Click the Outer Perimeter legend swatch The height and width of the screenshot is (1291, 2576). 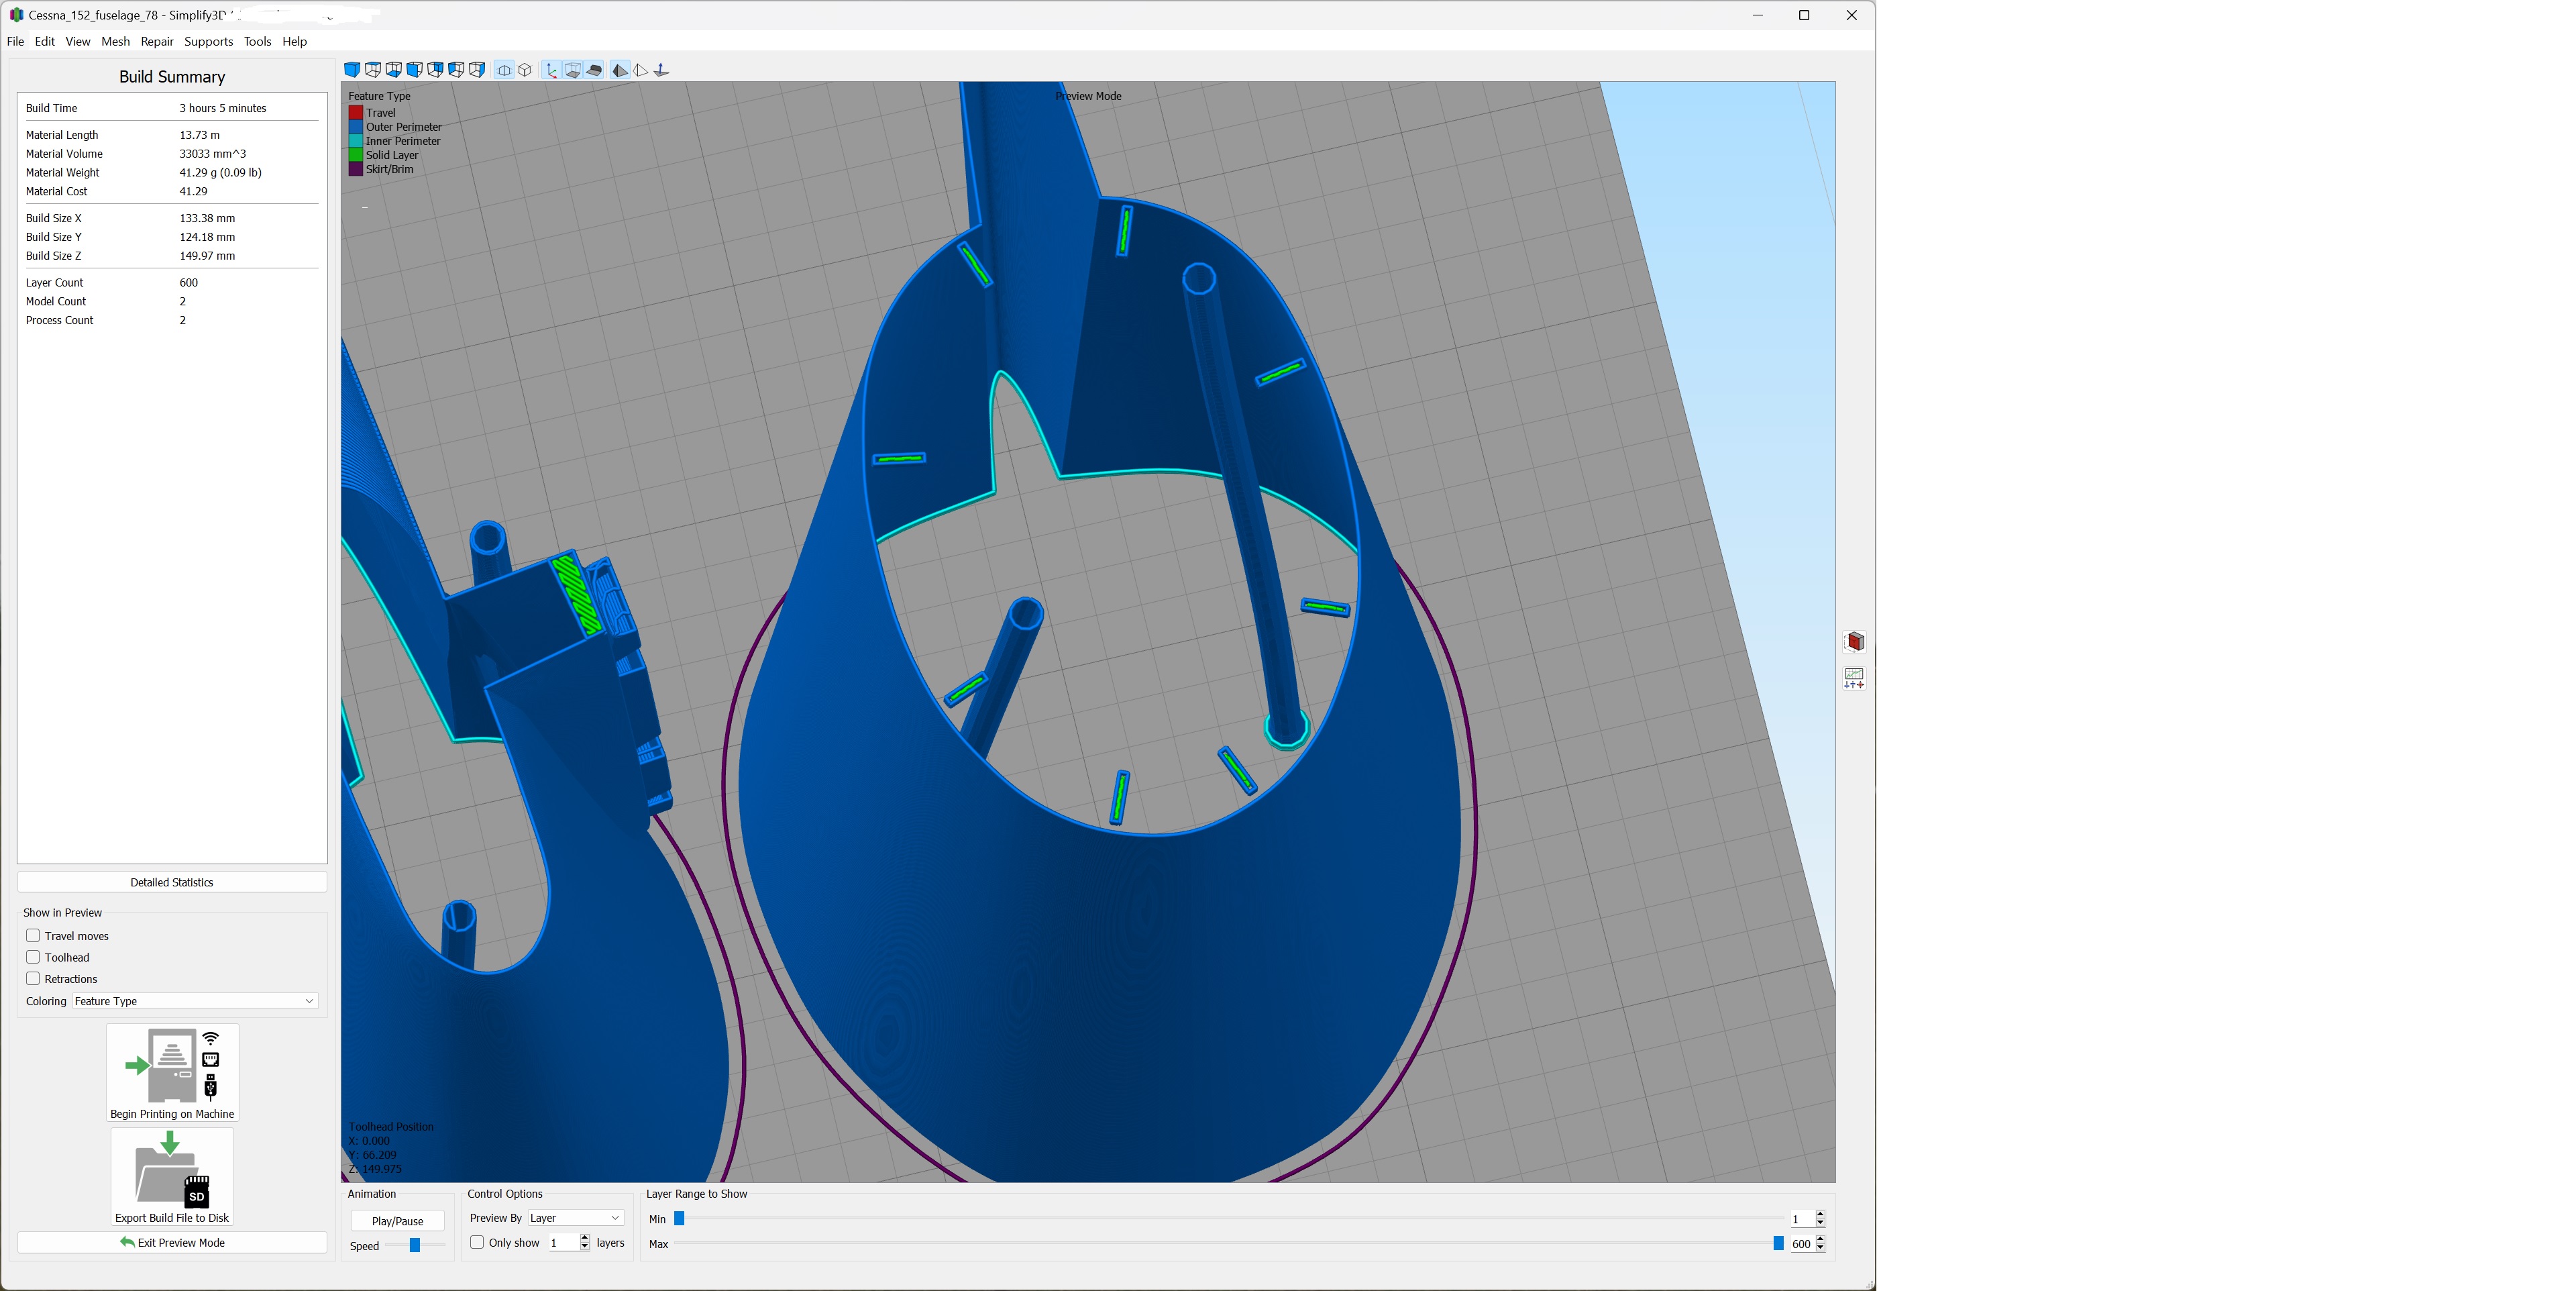pyautogui.click(x=355, y=127)
